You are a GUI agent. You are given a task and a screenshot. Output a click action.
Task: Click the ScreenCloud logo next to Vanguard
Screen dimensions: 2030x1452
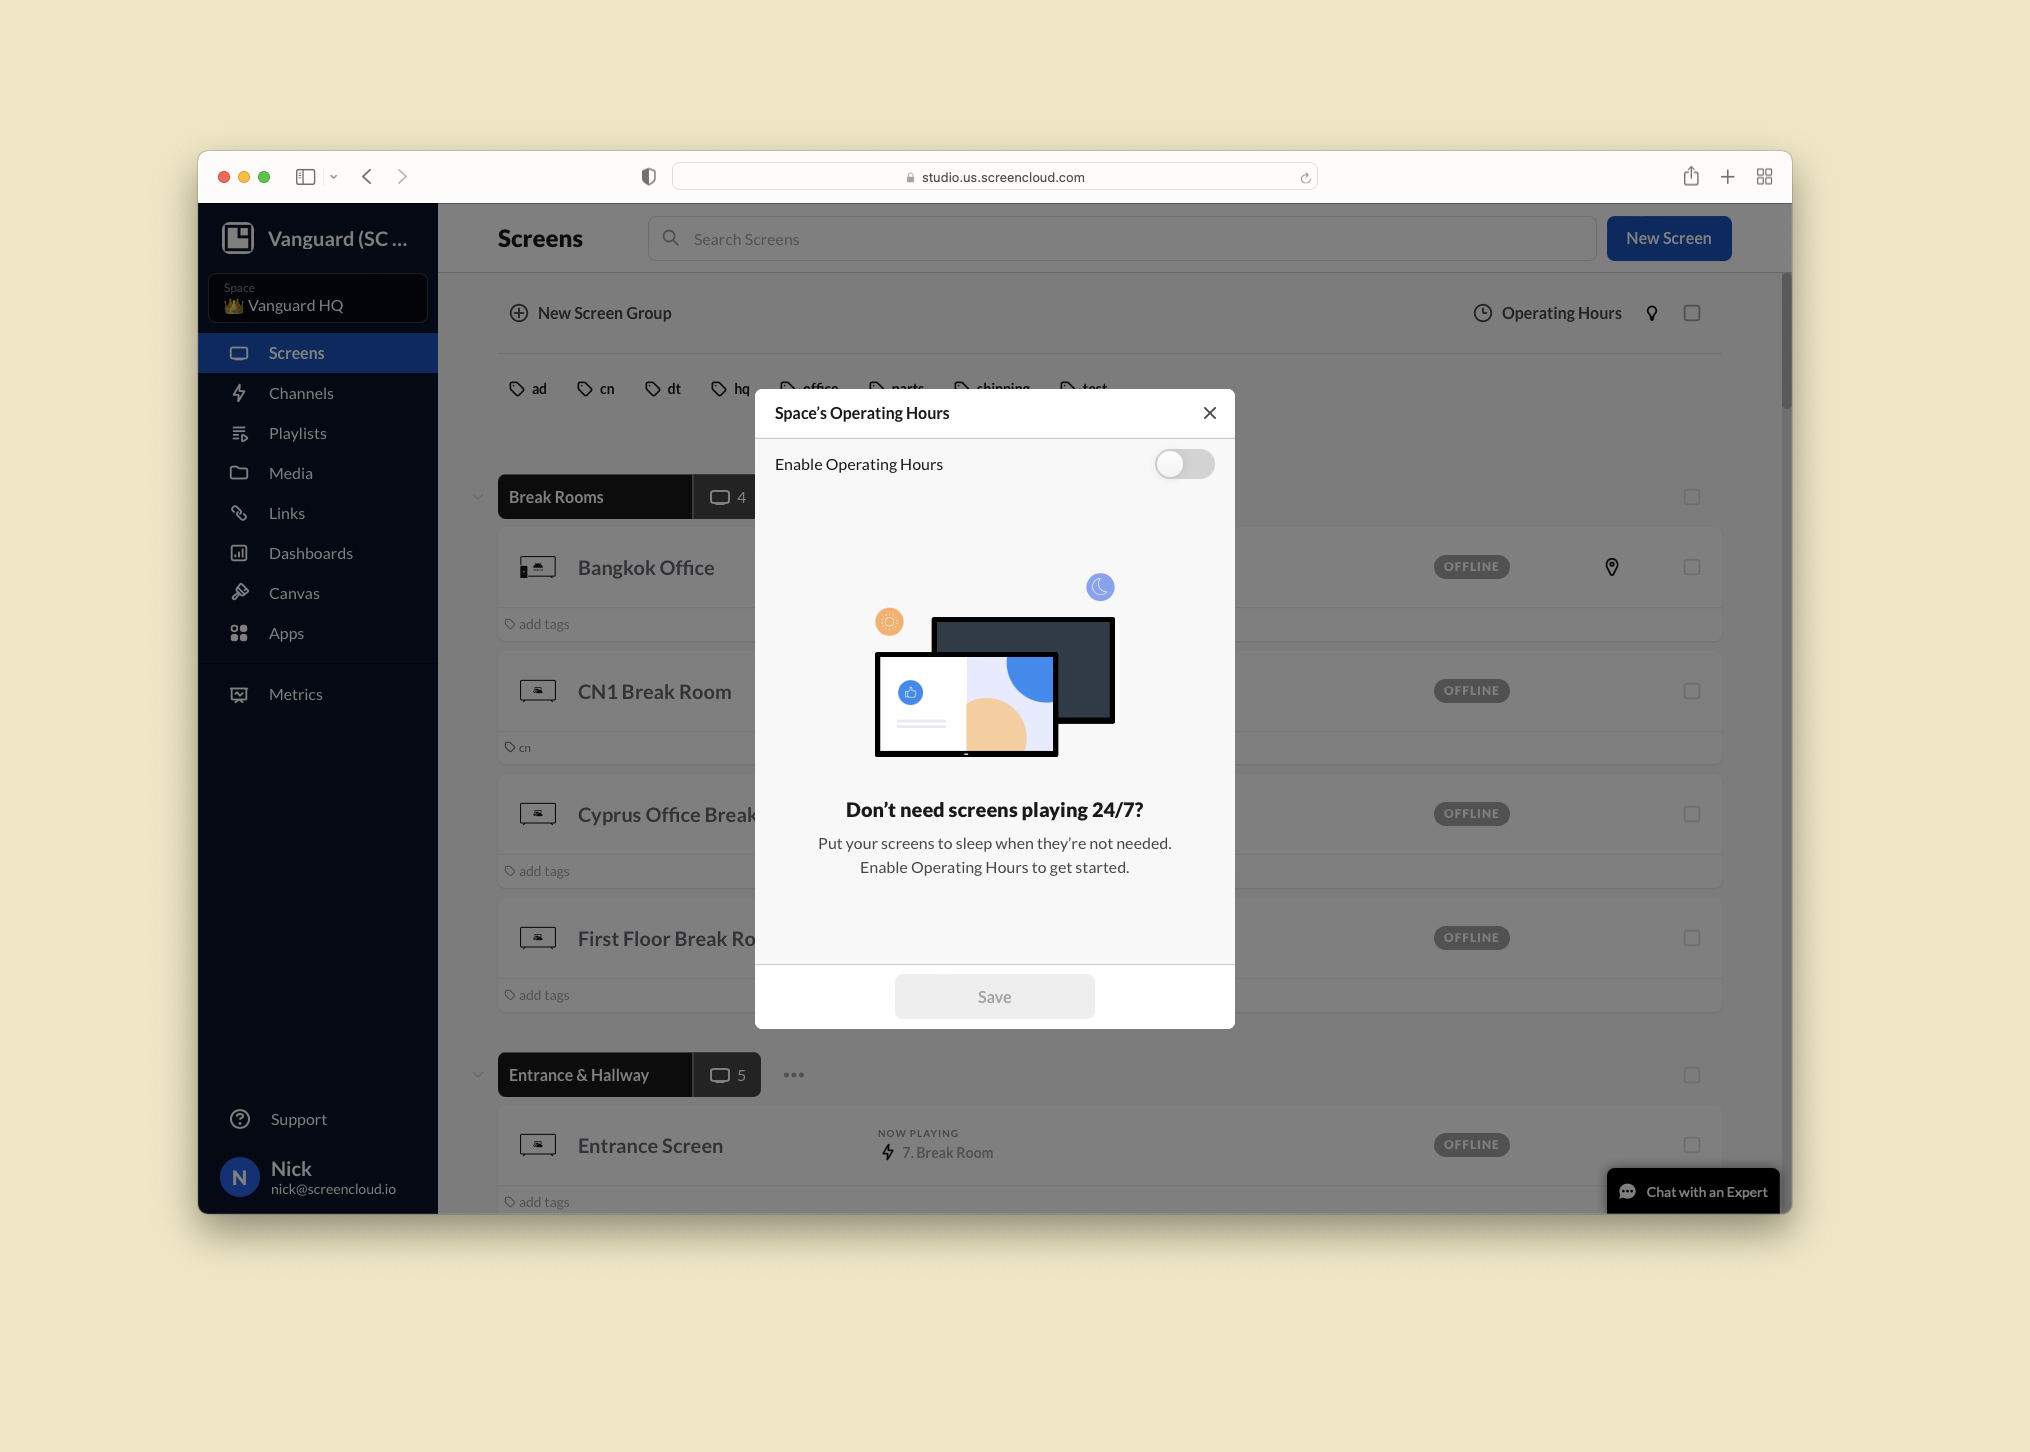(238, 238)
